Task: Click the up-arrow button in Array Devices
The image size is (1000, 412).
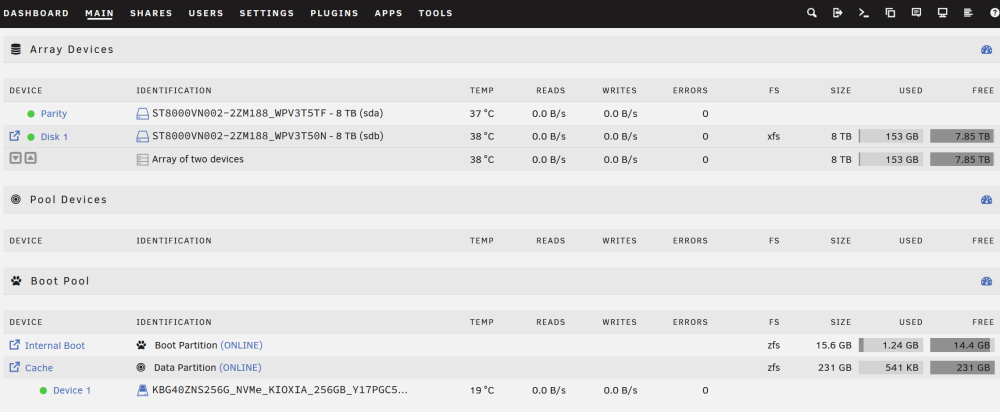Action: point(30,158)
